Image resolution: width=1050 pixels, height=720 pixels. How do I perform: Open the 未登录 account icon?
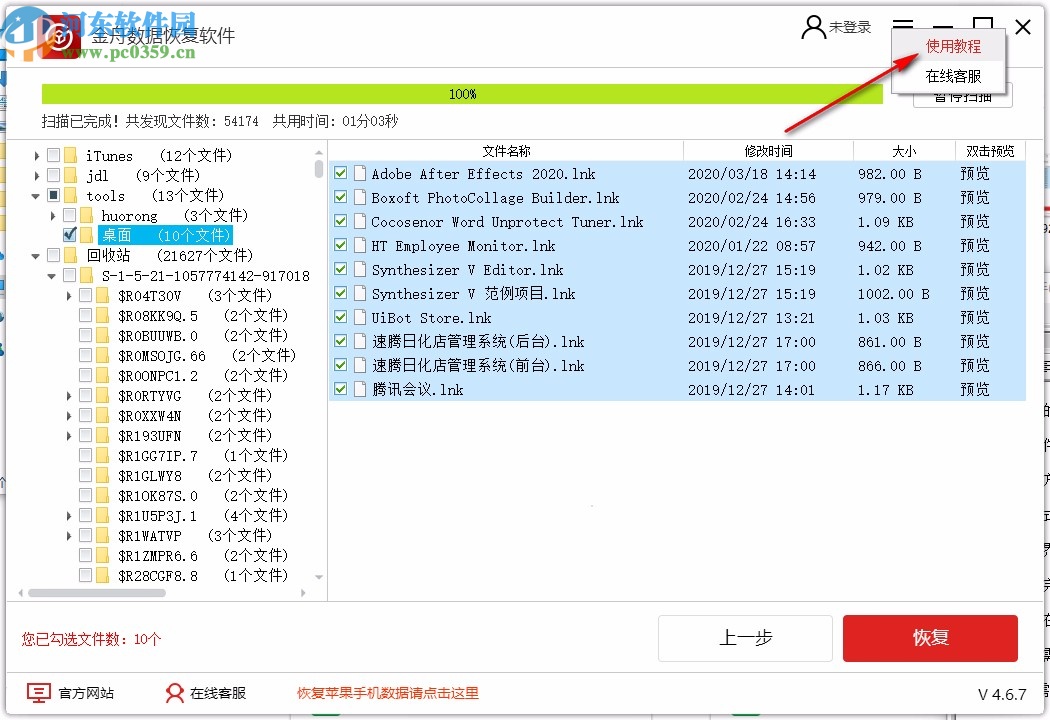pos(812,27)
